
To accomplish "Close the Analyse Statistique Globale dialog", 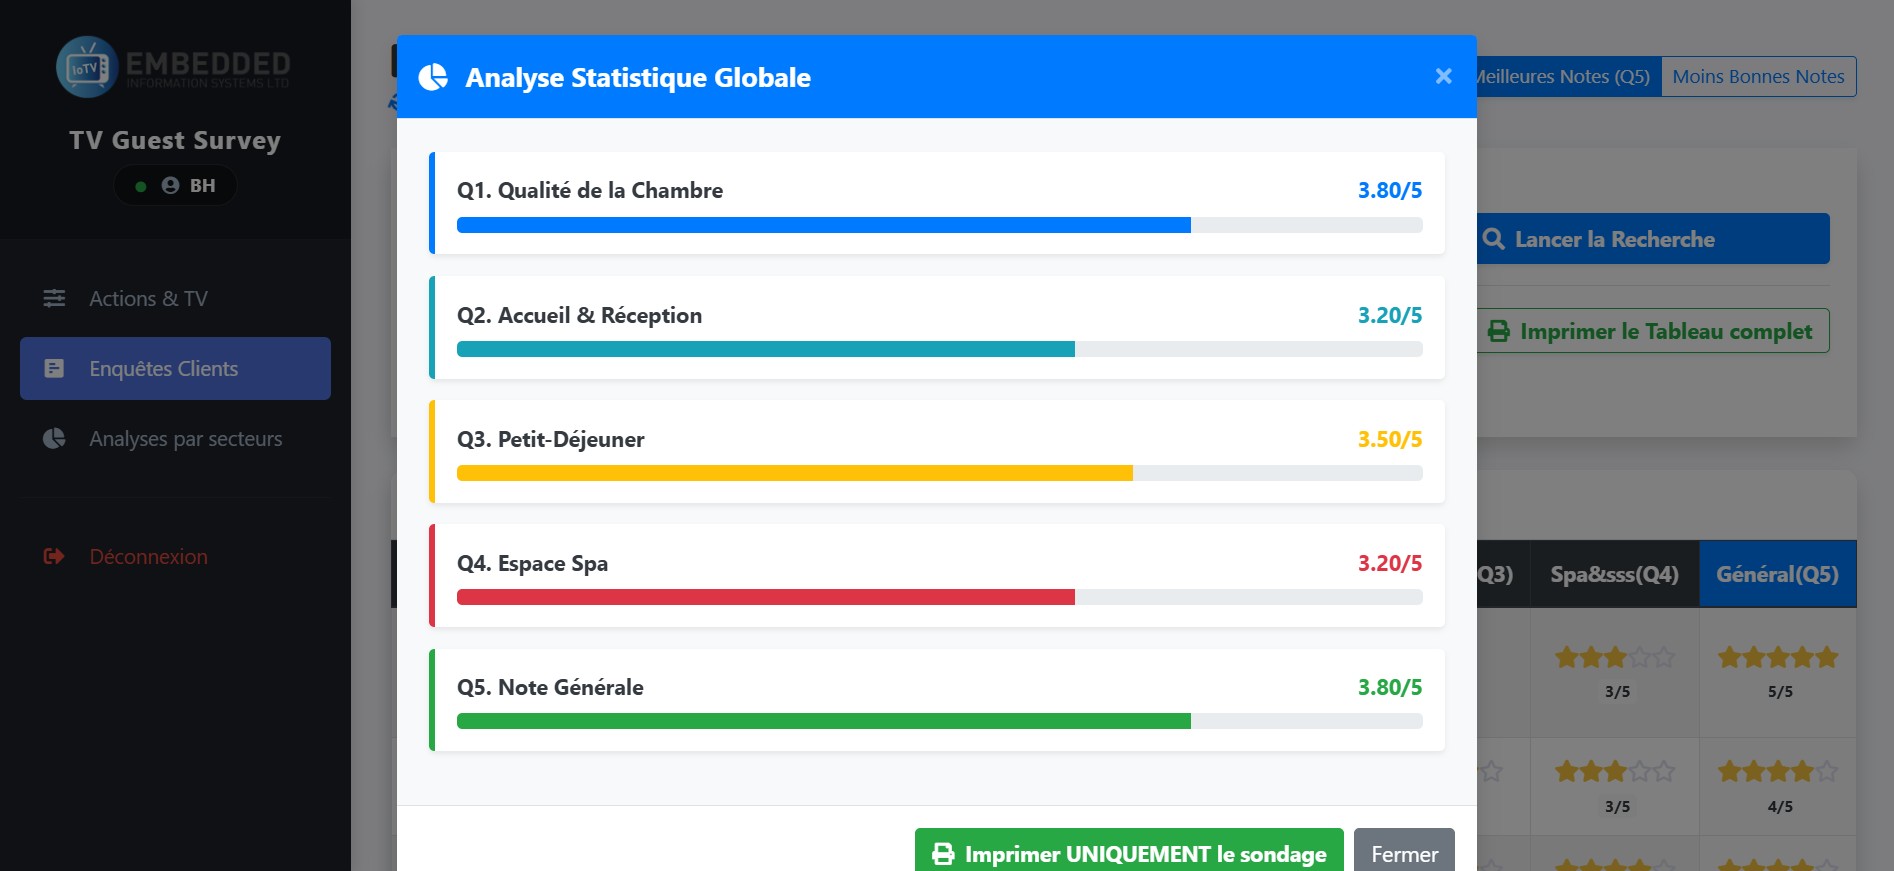I will 1443,76.
